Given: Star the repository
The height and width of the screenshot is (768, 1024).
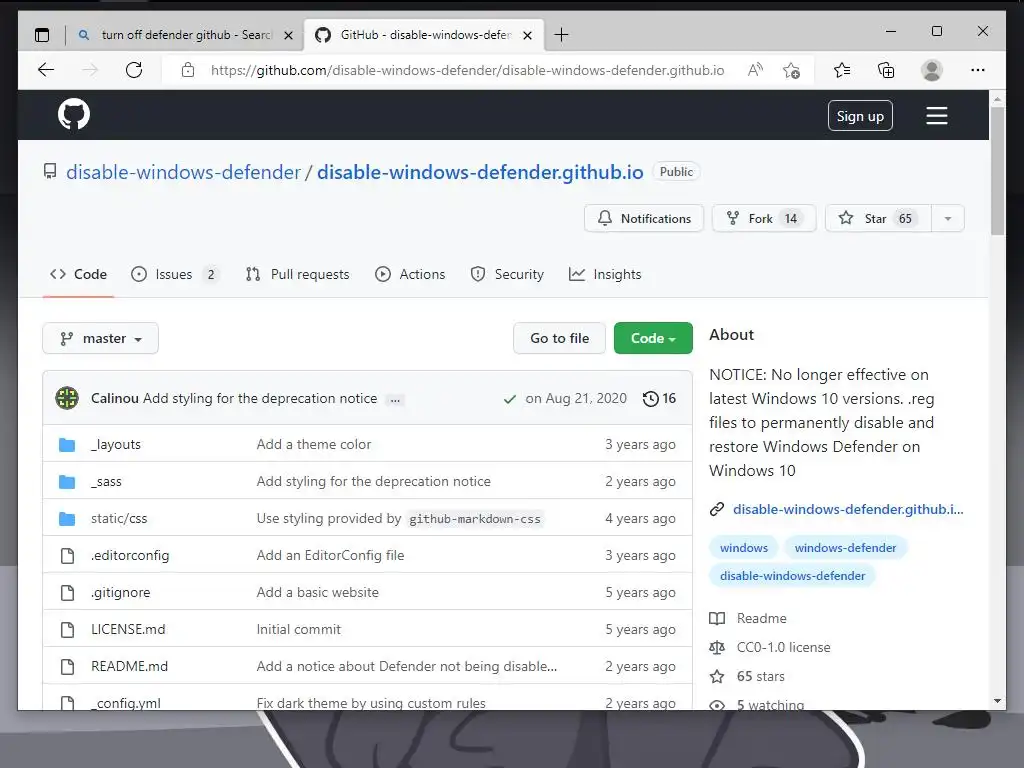Looking at the screenshot, I should (878, 219).
